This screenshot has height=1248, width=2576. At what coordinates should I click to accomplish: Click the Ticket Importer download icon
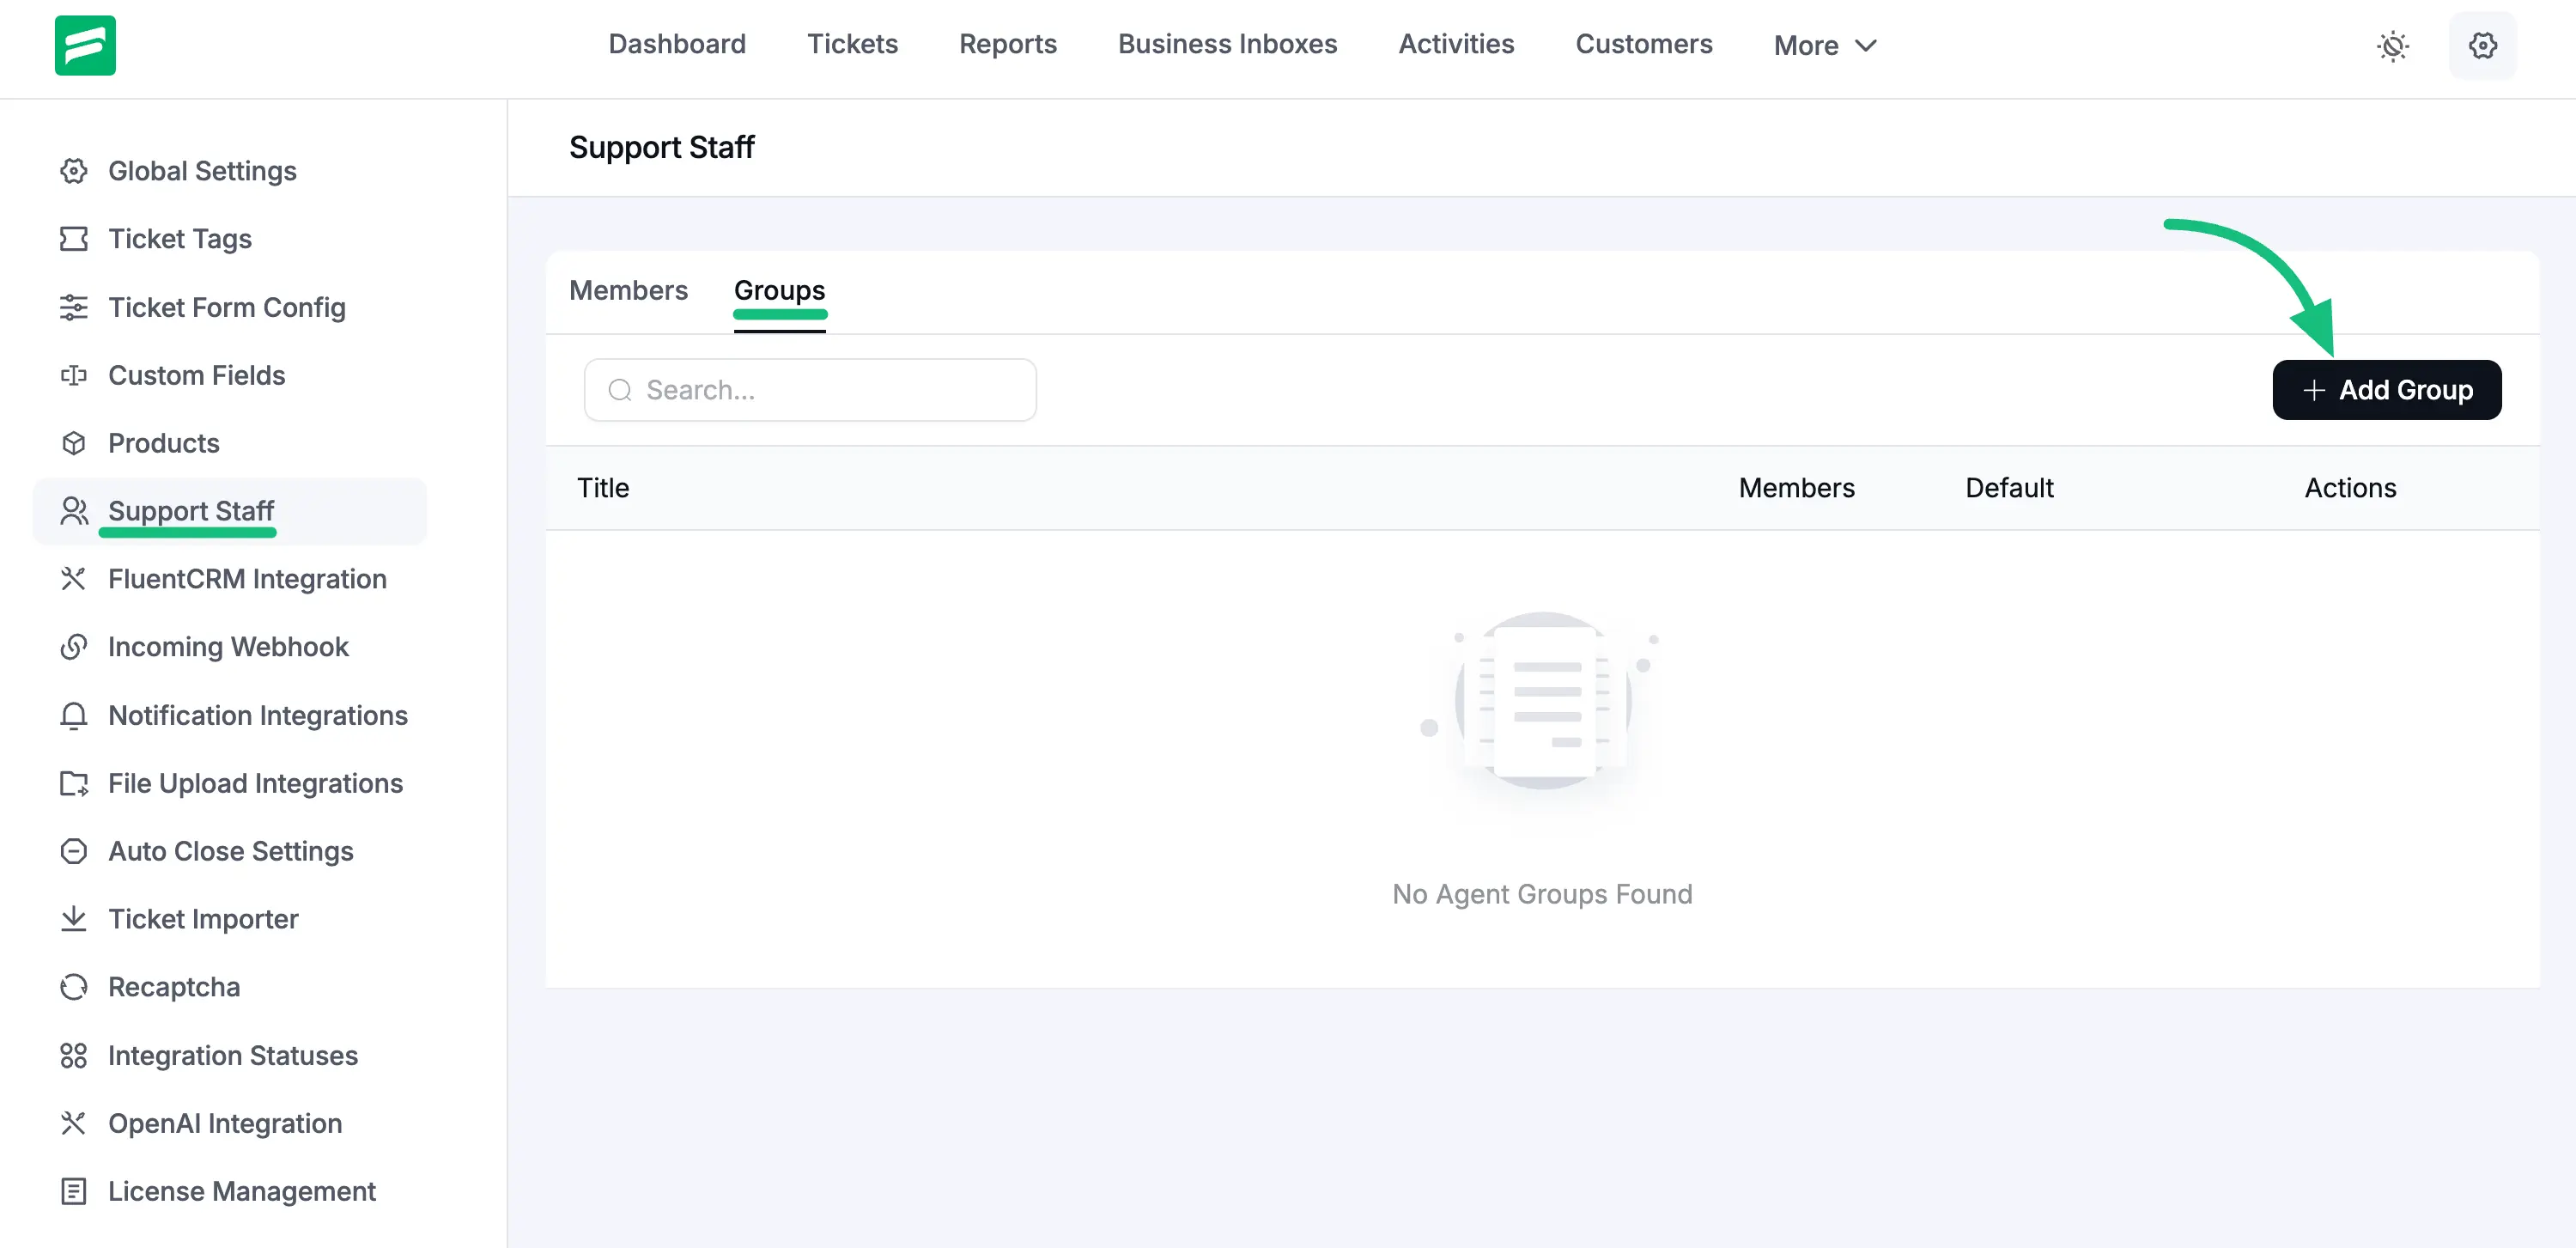(x=74, y=919)
